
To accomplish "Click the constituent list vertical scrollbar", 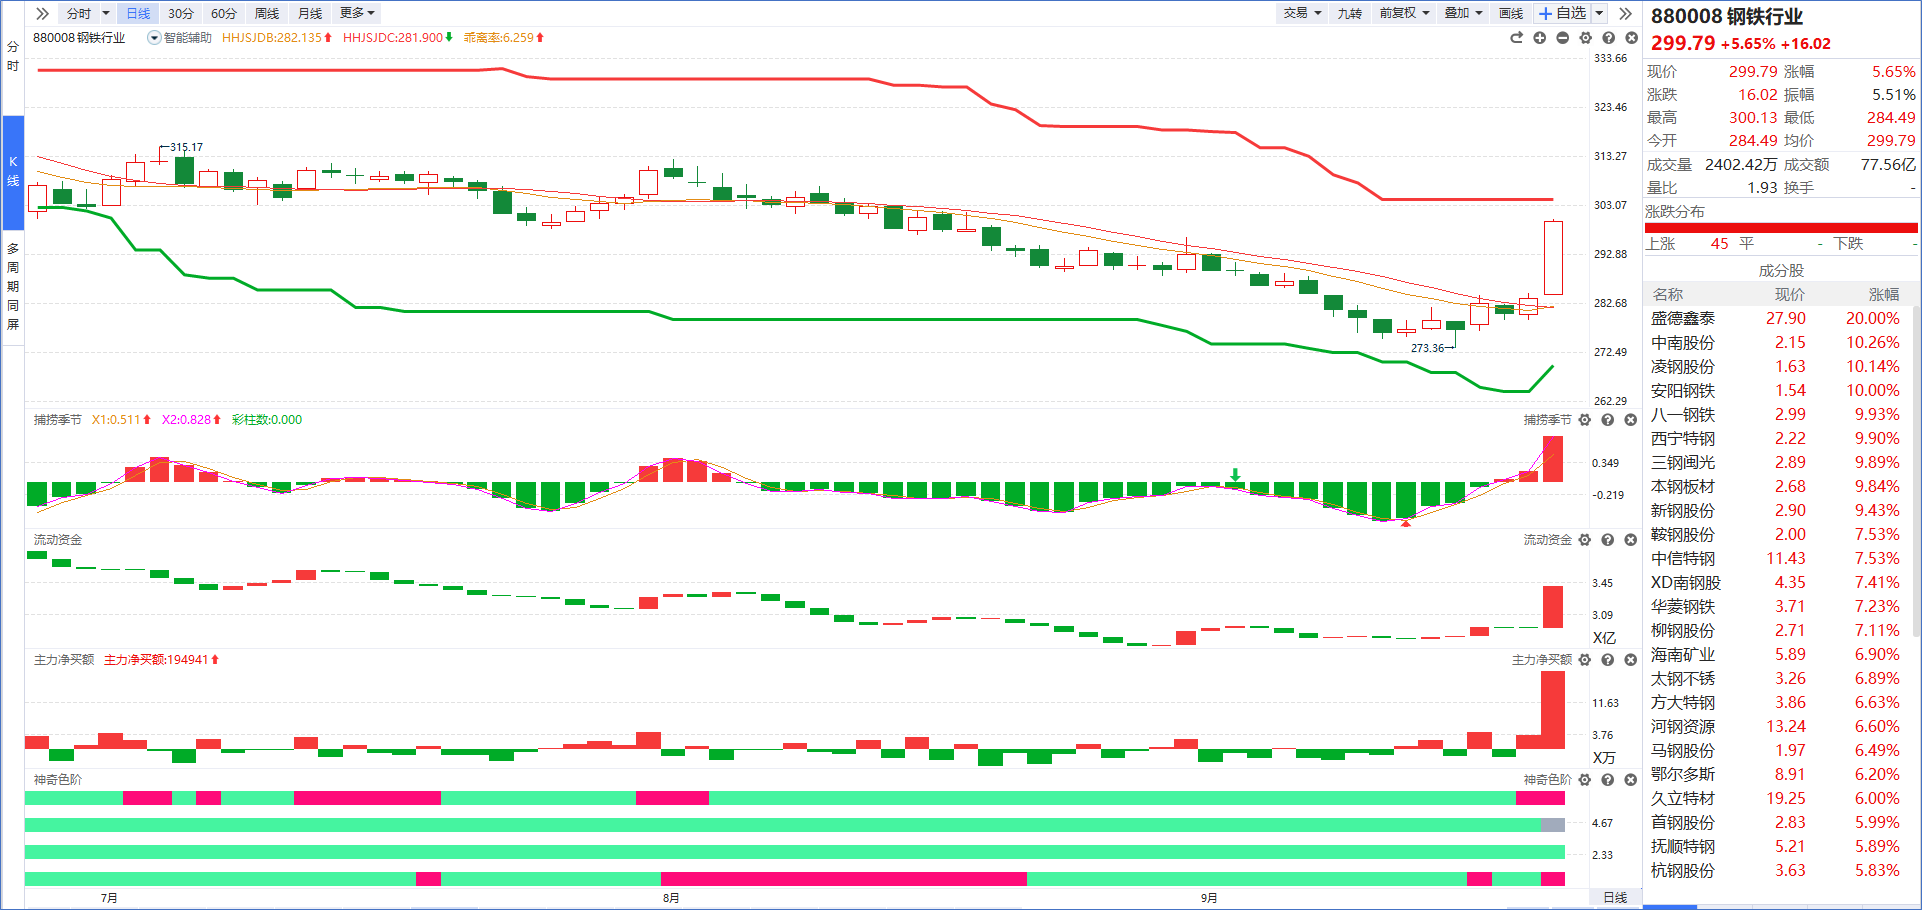I will coord(1915,470).
